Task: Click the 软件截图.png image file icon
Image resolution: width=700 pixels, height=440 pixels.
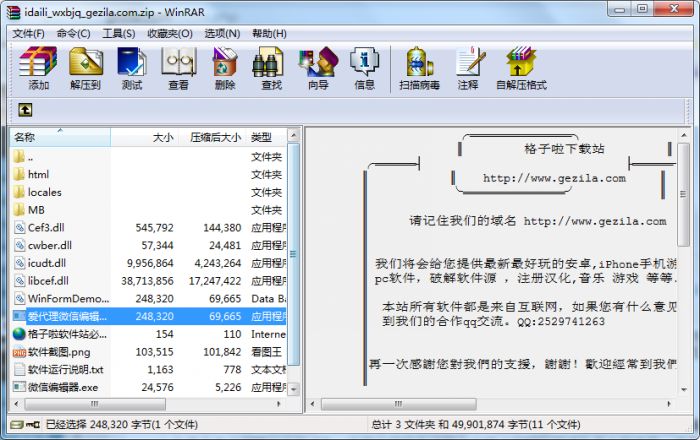Action: pyautogui.click(x=19, y=352)
